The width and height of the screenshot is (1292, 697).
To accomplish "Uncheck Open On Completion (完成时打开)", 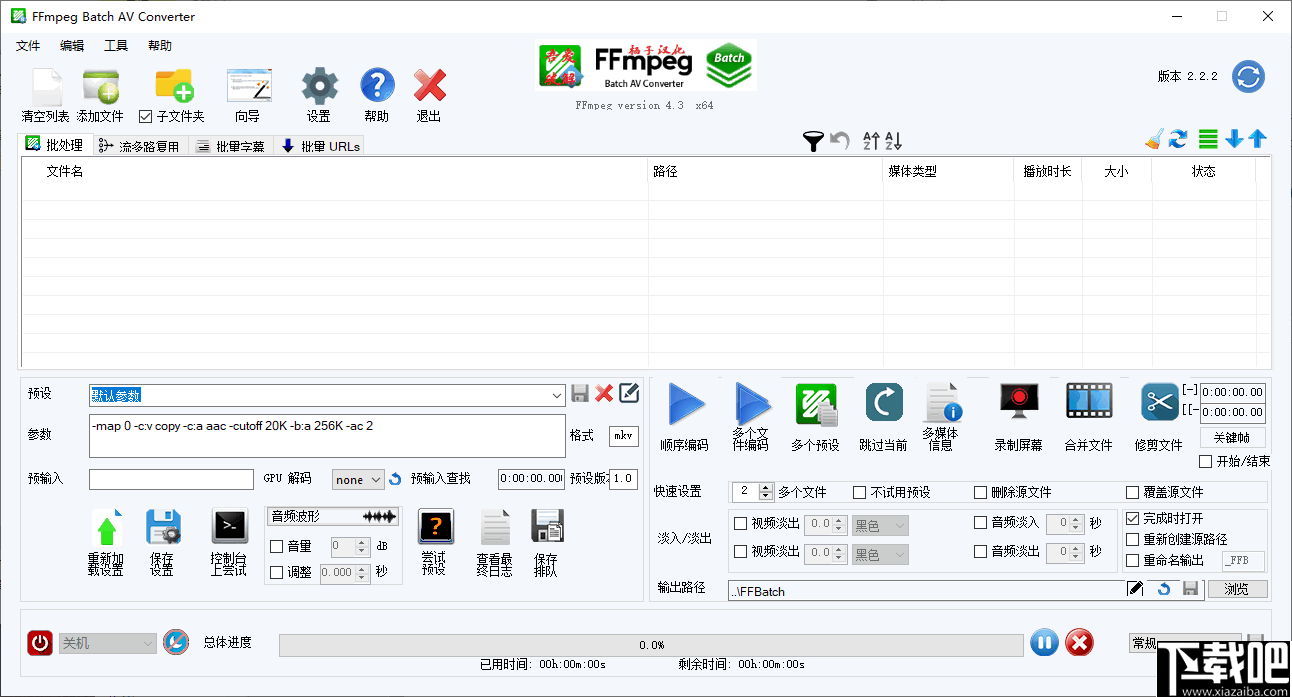I will click(1132, 519).
